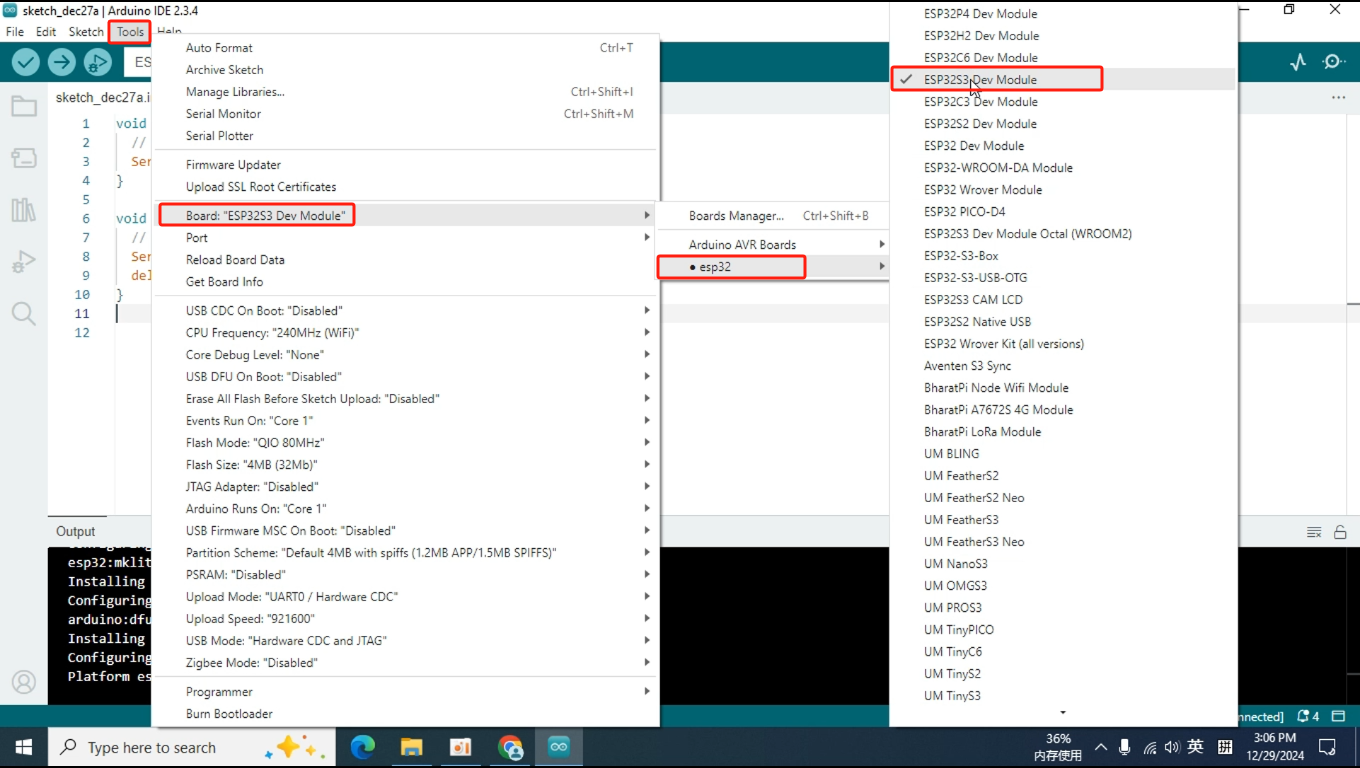Open the notifications bell showing 4
Image resolution: width=1360 pixels, height=768 pixels.
1308,716
